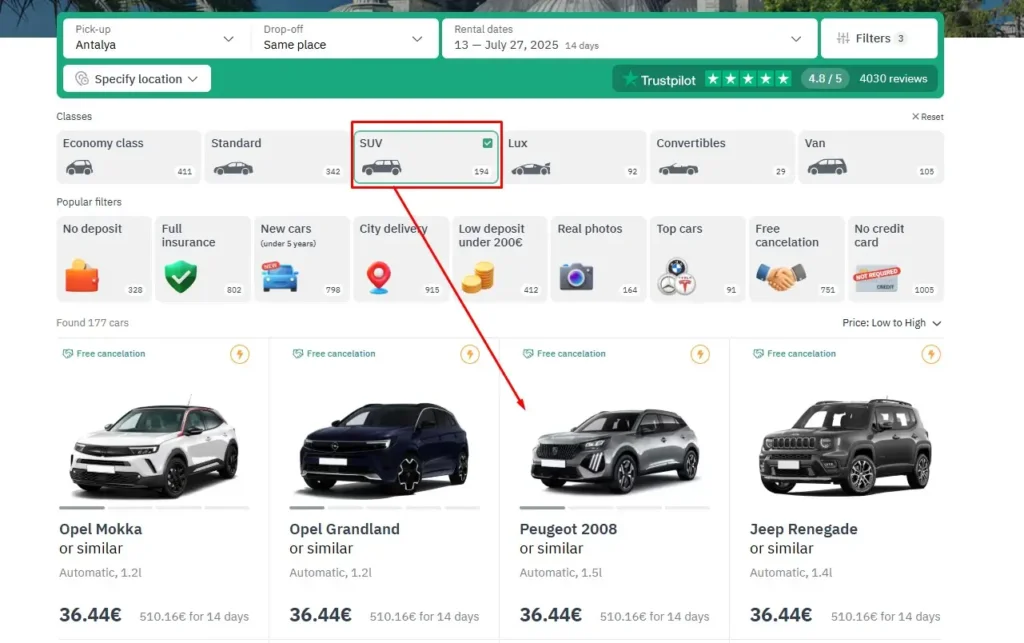
Task: Click the Opel Grandland image carousel indicator
Action: [x=385, y=507]
